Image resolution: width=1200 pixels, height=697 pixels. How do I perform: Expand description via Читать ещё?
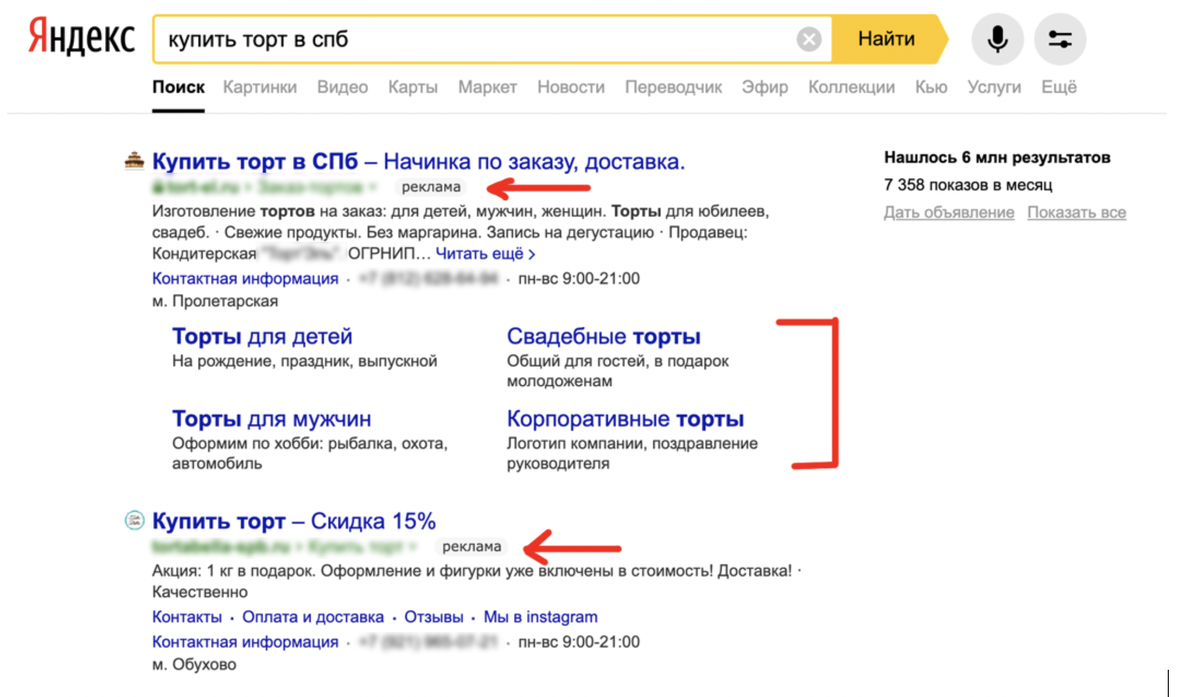(485, 254)
